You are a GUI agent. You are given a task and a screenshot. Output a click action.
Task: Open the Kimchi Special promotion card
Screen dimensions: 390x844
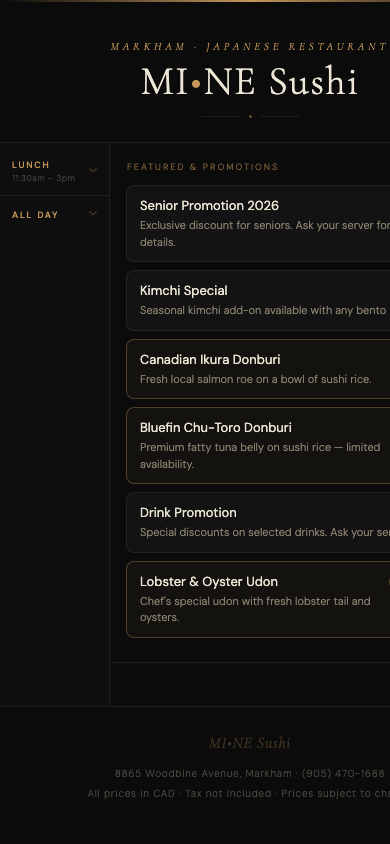[258, 300]
